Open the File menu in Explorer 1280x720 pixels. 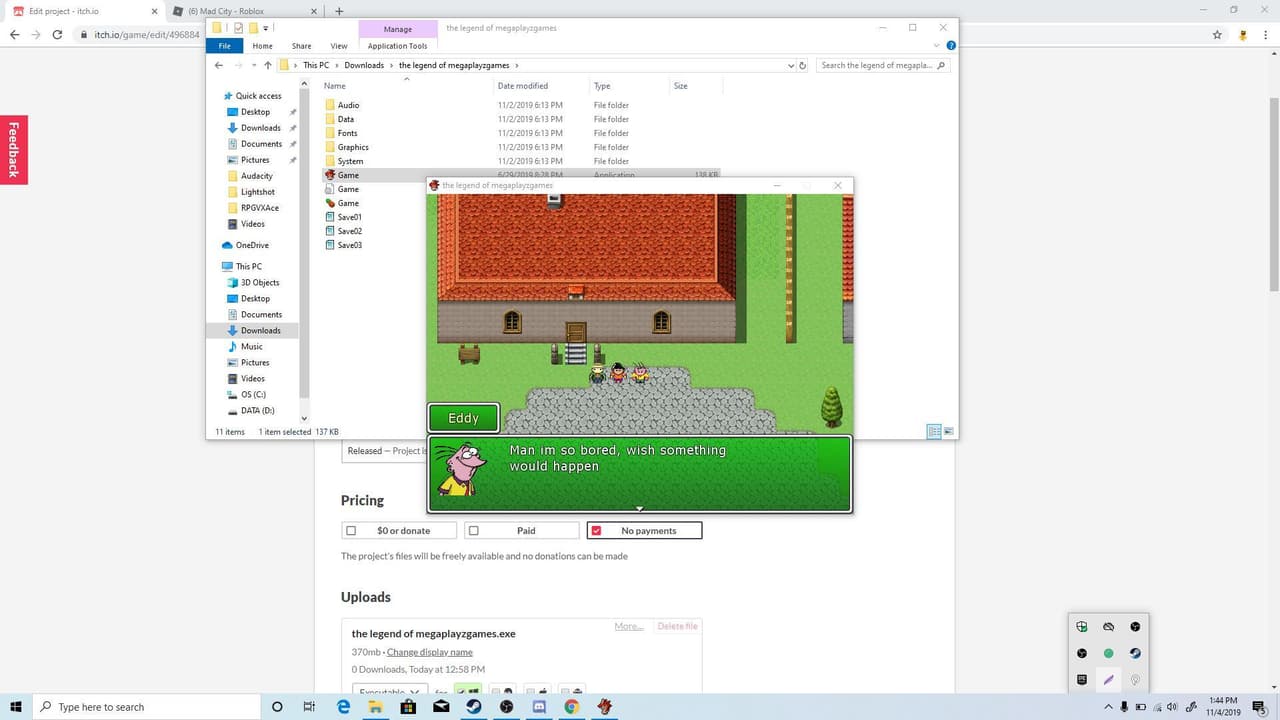224,46
